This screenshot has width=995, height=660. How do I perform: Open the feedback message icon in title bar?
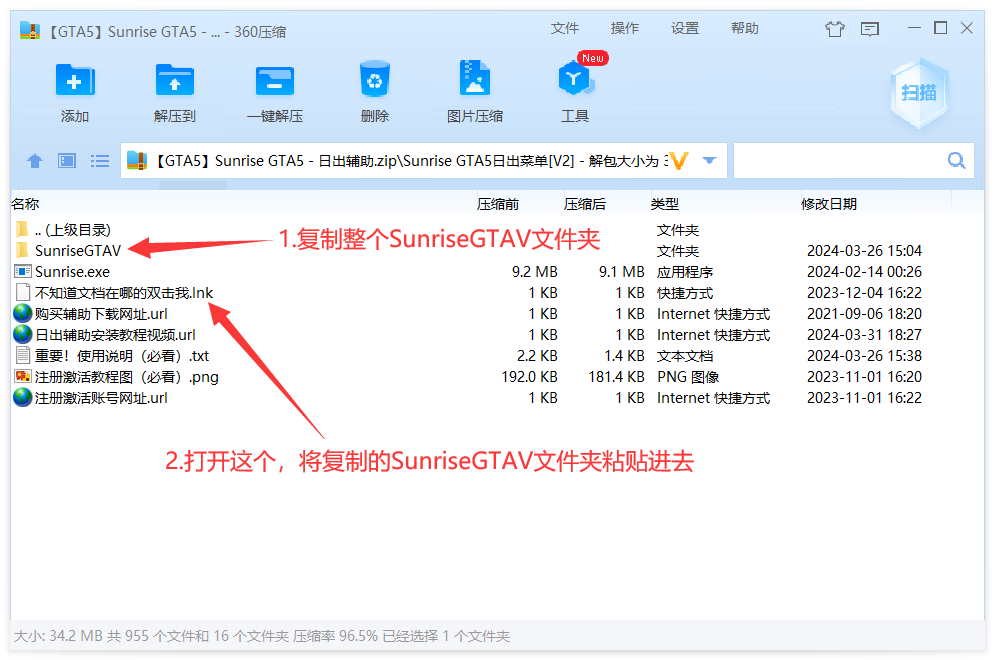(x=869, y=28)
